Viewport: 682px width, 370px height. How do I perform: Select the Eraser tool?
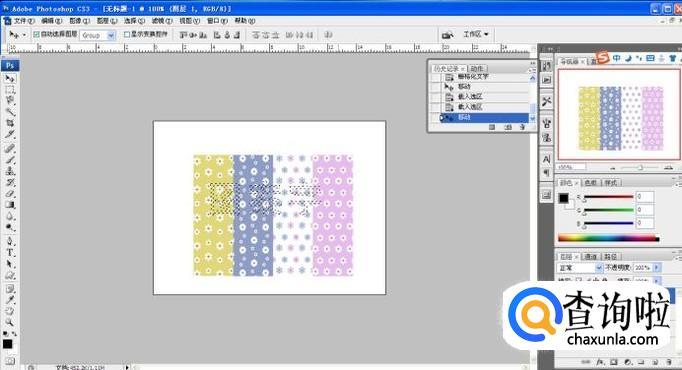pyautogui.click(x=10, y=193)
